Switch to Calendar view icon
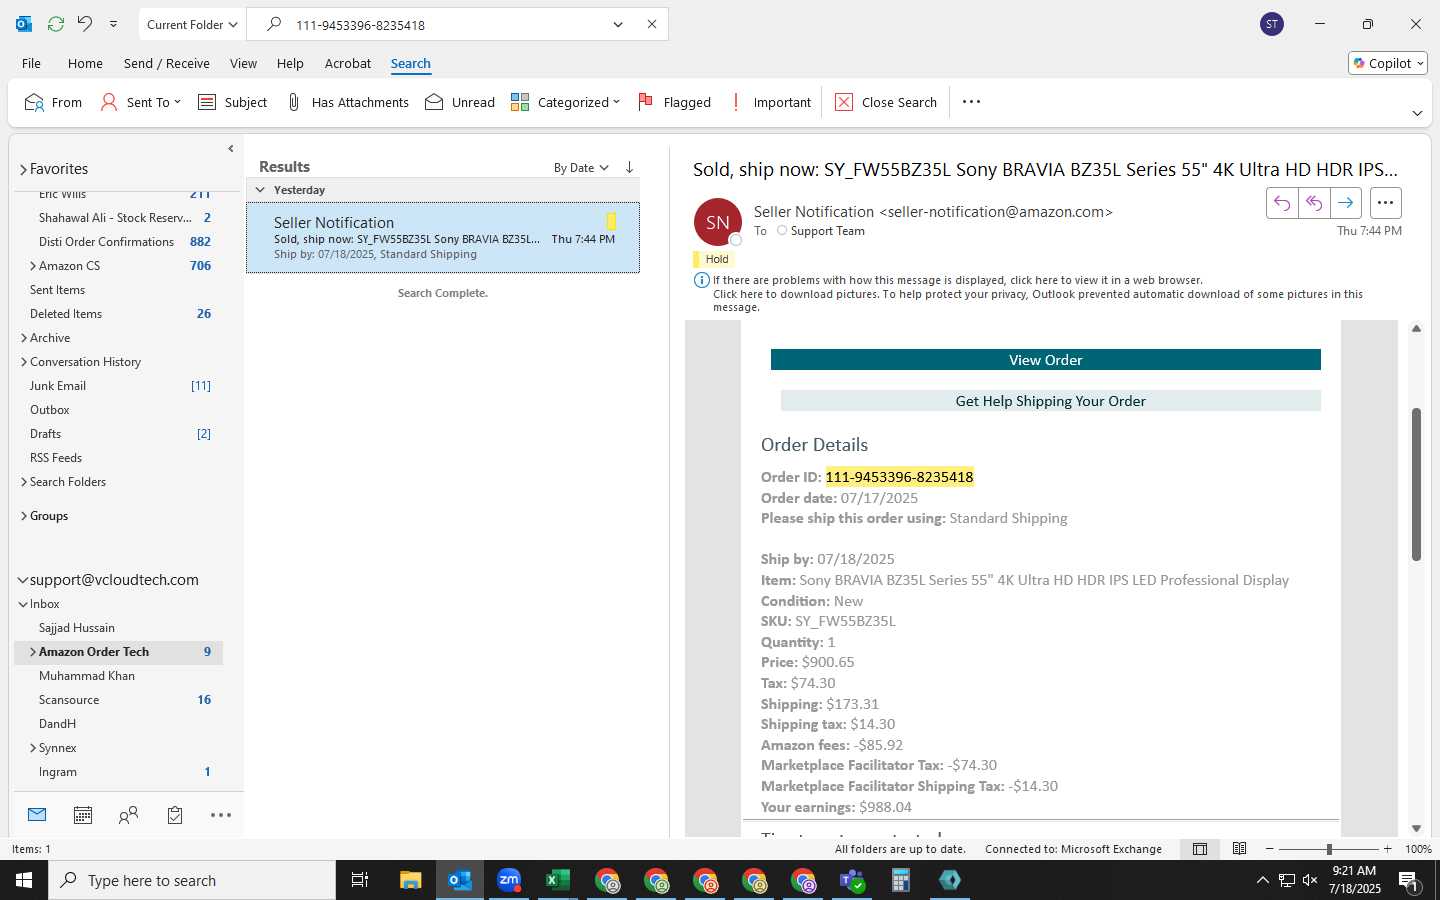The width and height of the screenshot is (1440, 900). (x=83, y=815)
